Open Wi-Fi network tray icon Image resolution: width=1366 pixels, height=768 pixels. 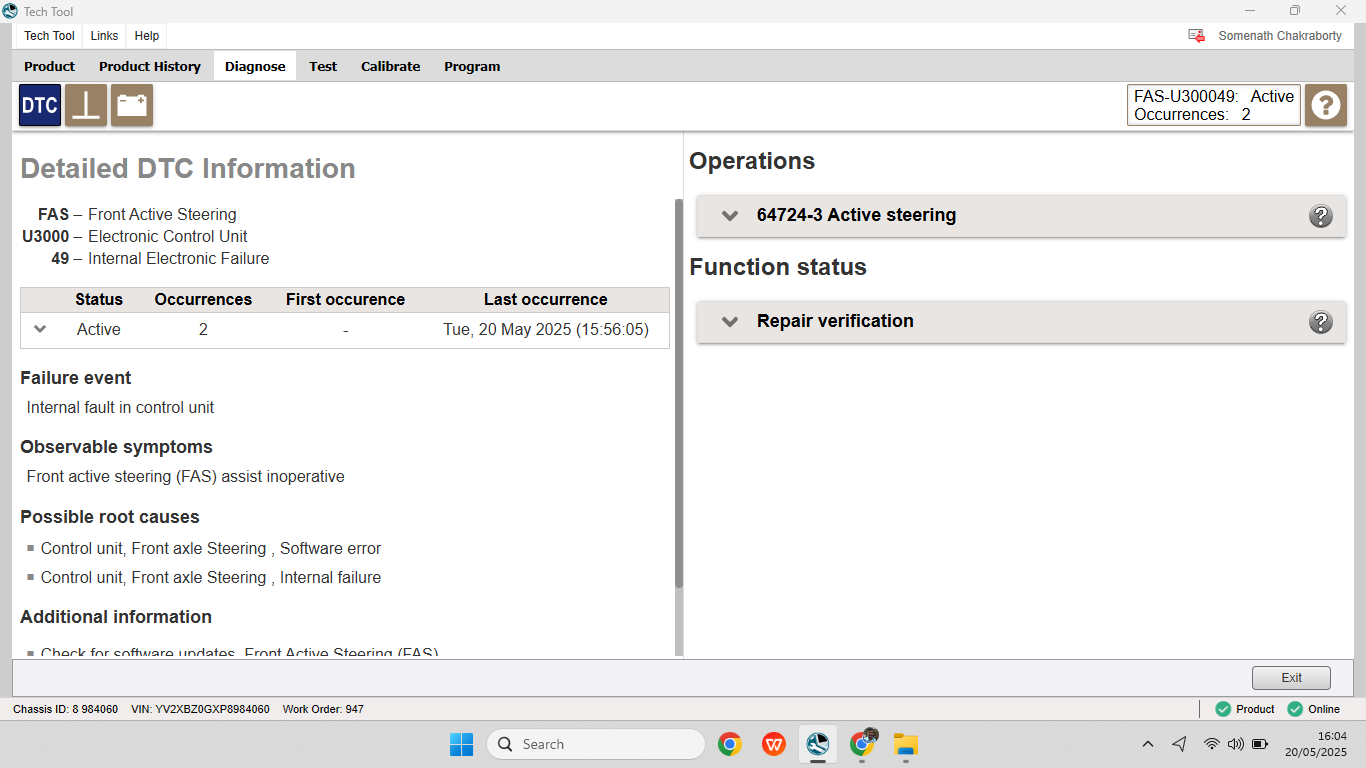(x=1211, y=744)
